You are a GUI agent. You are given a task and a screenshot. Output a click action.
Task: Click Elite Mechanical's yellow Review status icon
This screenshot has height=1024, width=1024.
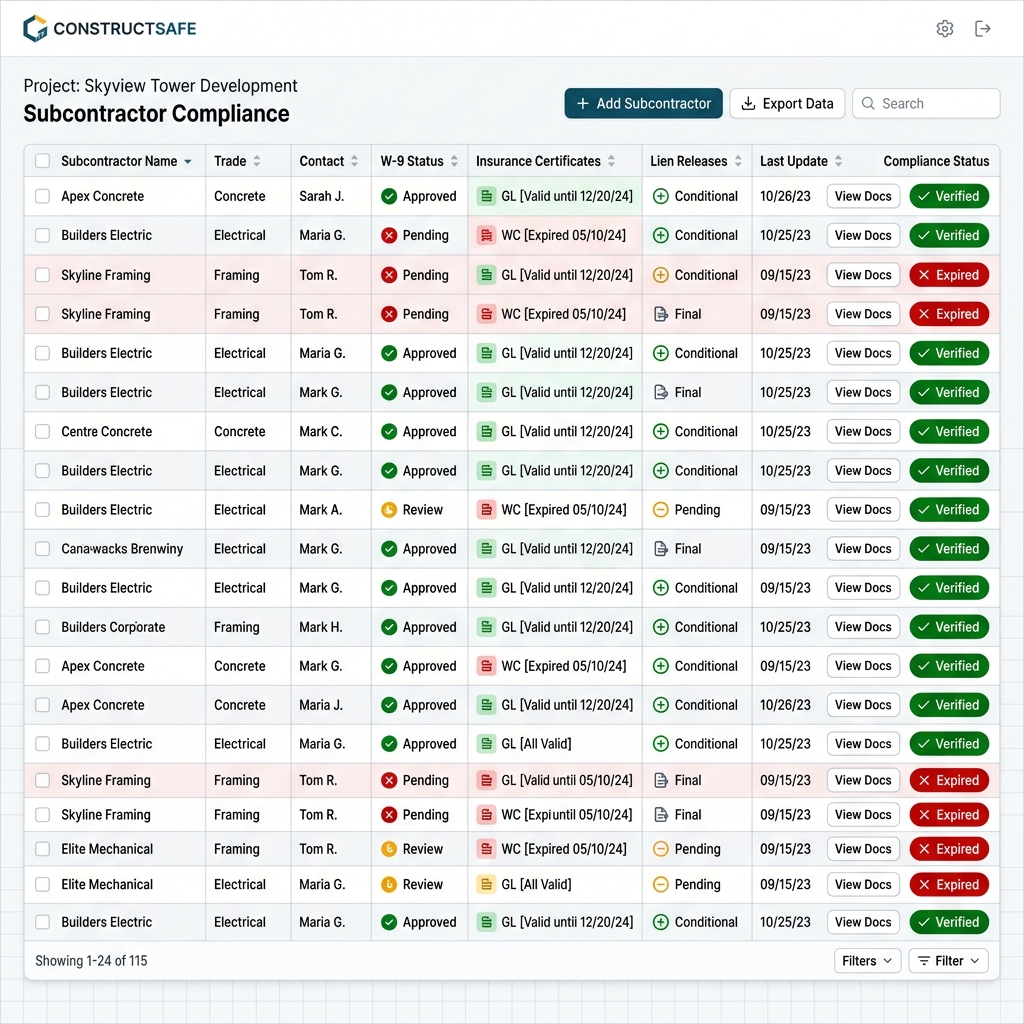[391, 849]
